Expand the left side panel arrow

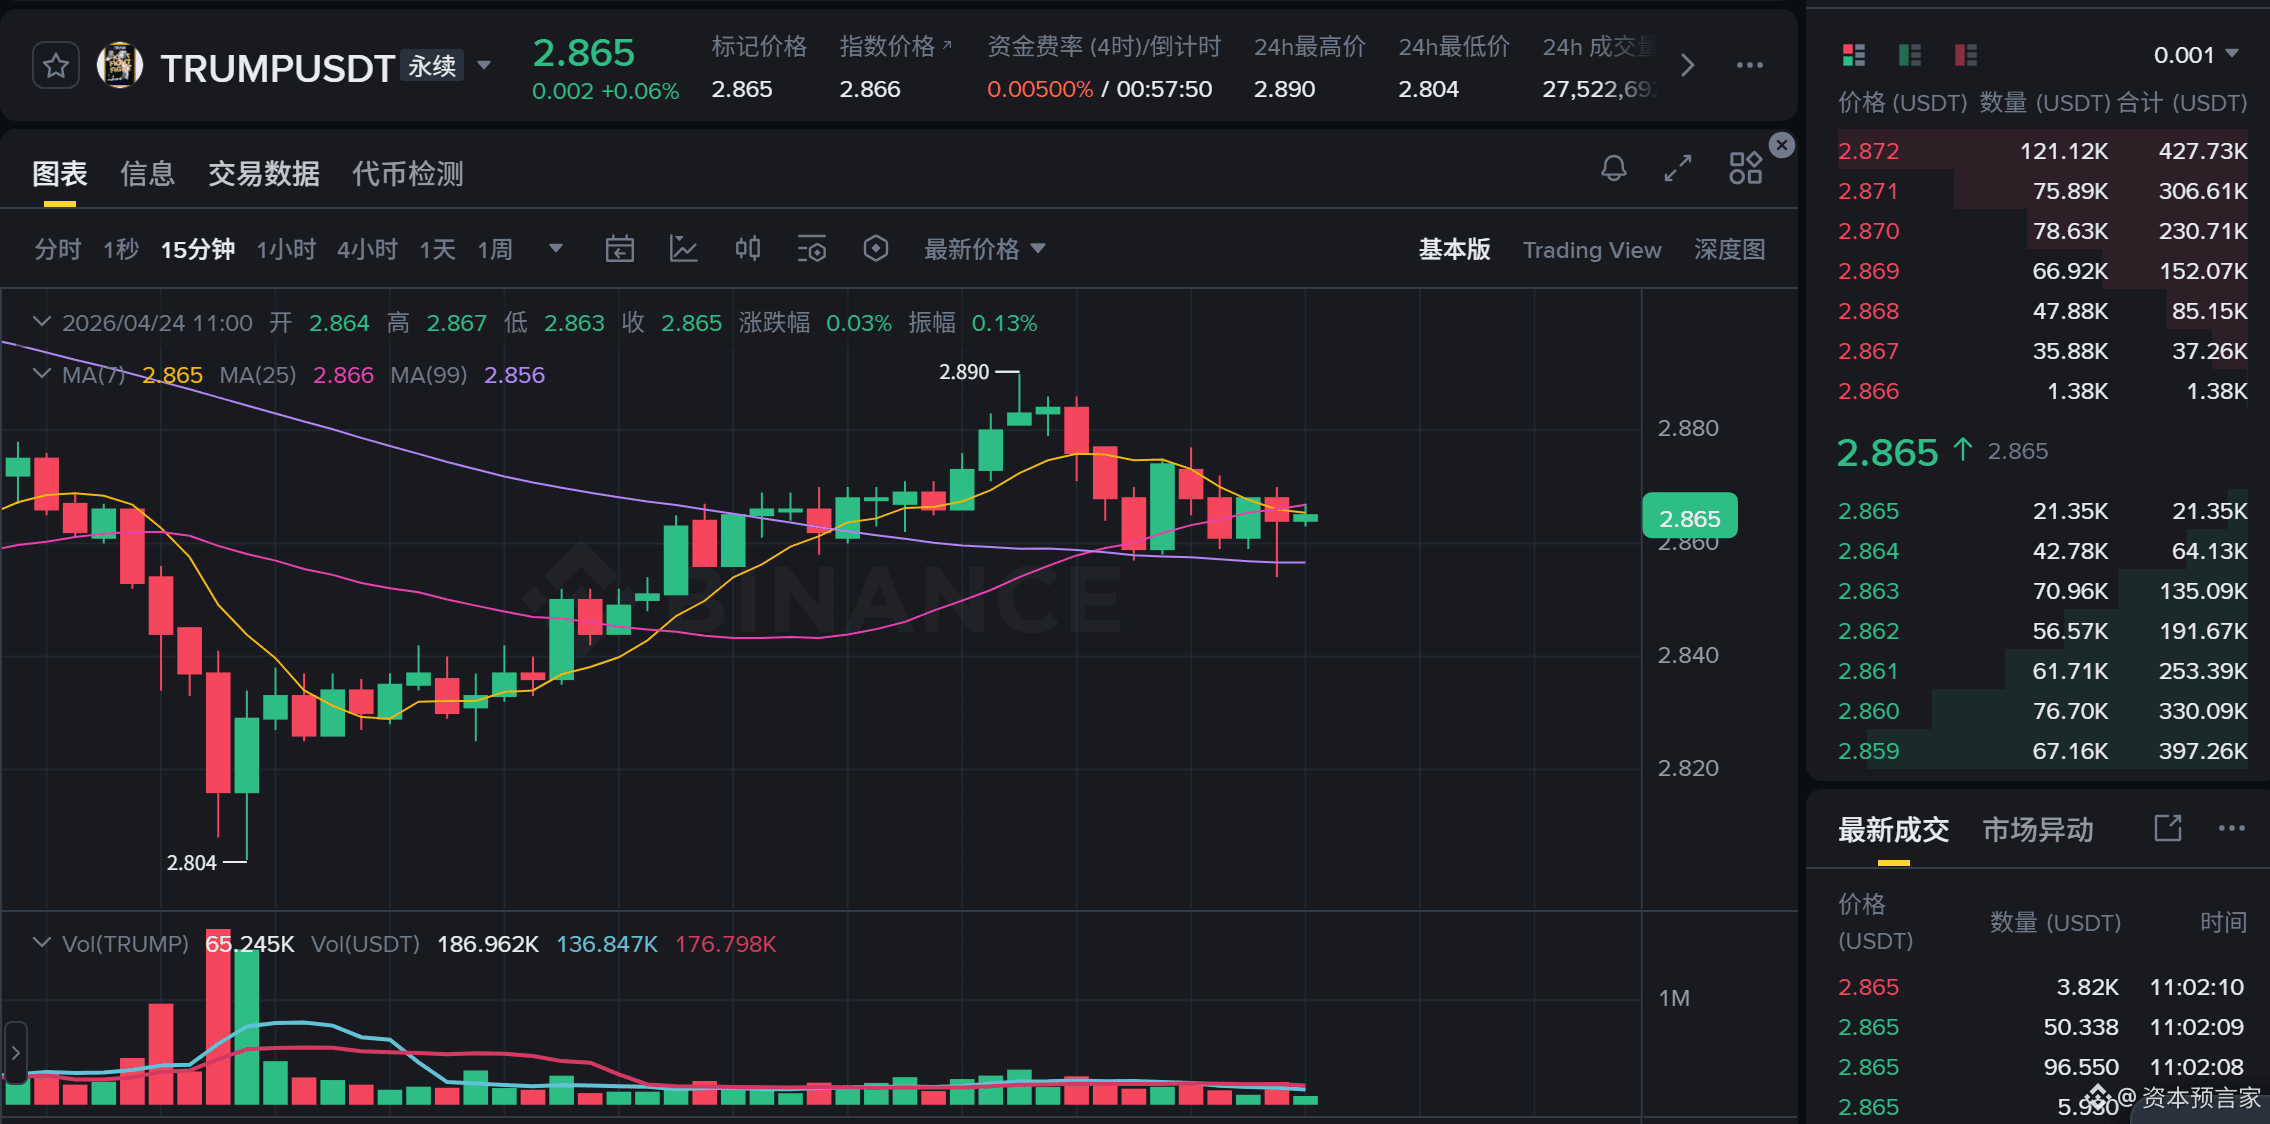(x=15, y=1052)
